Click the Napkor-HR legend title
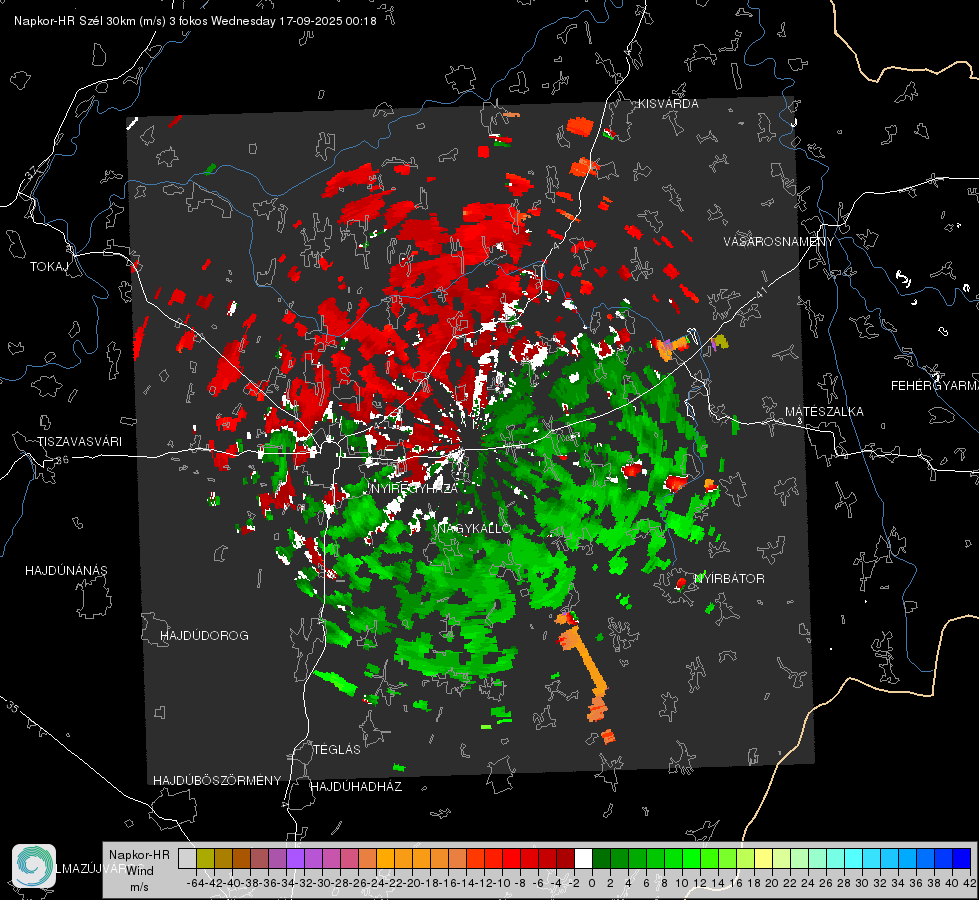The image size is (979, 900). click(x=139, y=855)
